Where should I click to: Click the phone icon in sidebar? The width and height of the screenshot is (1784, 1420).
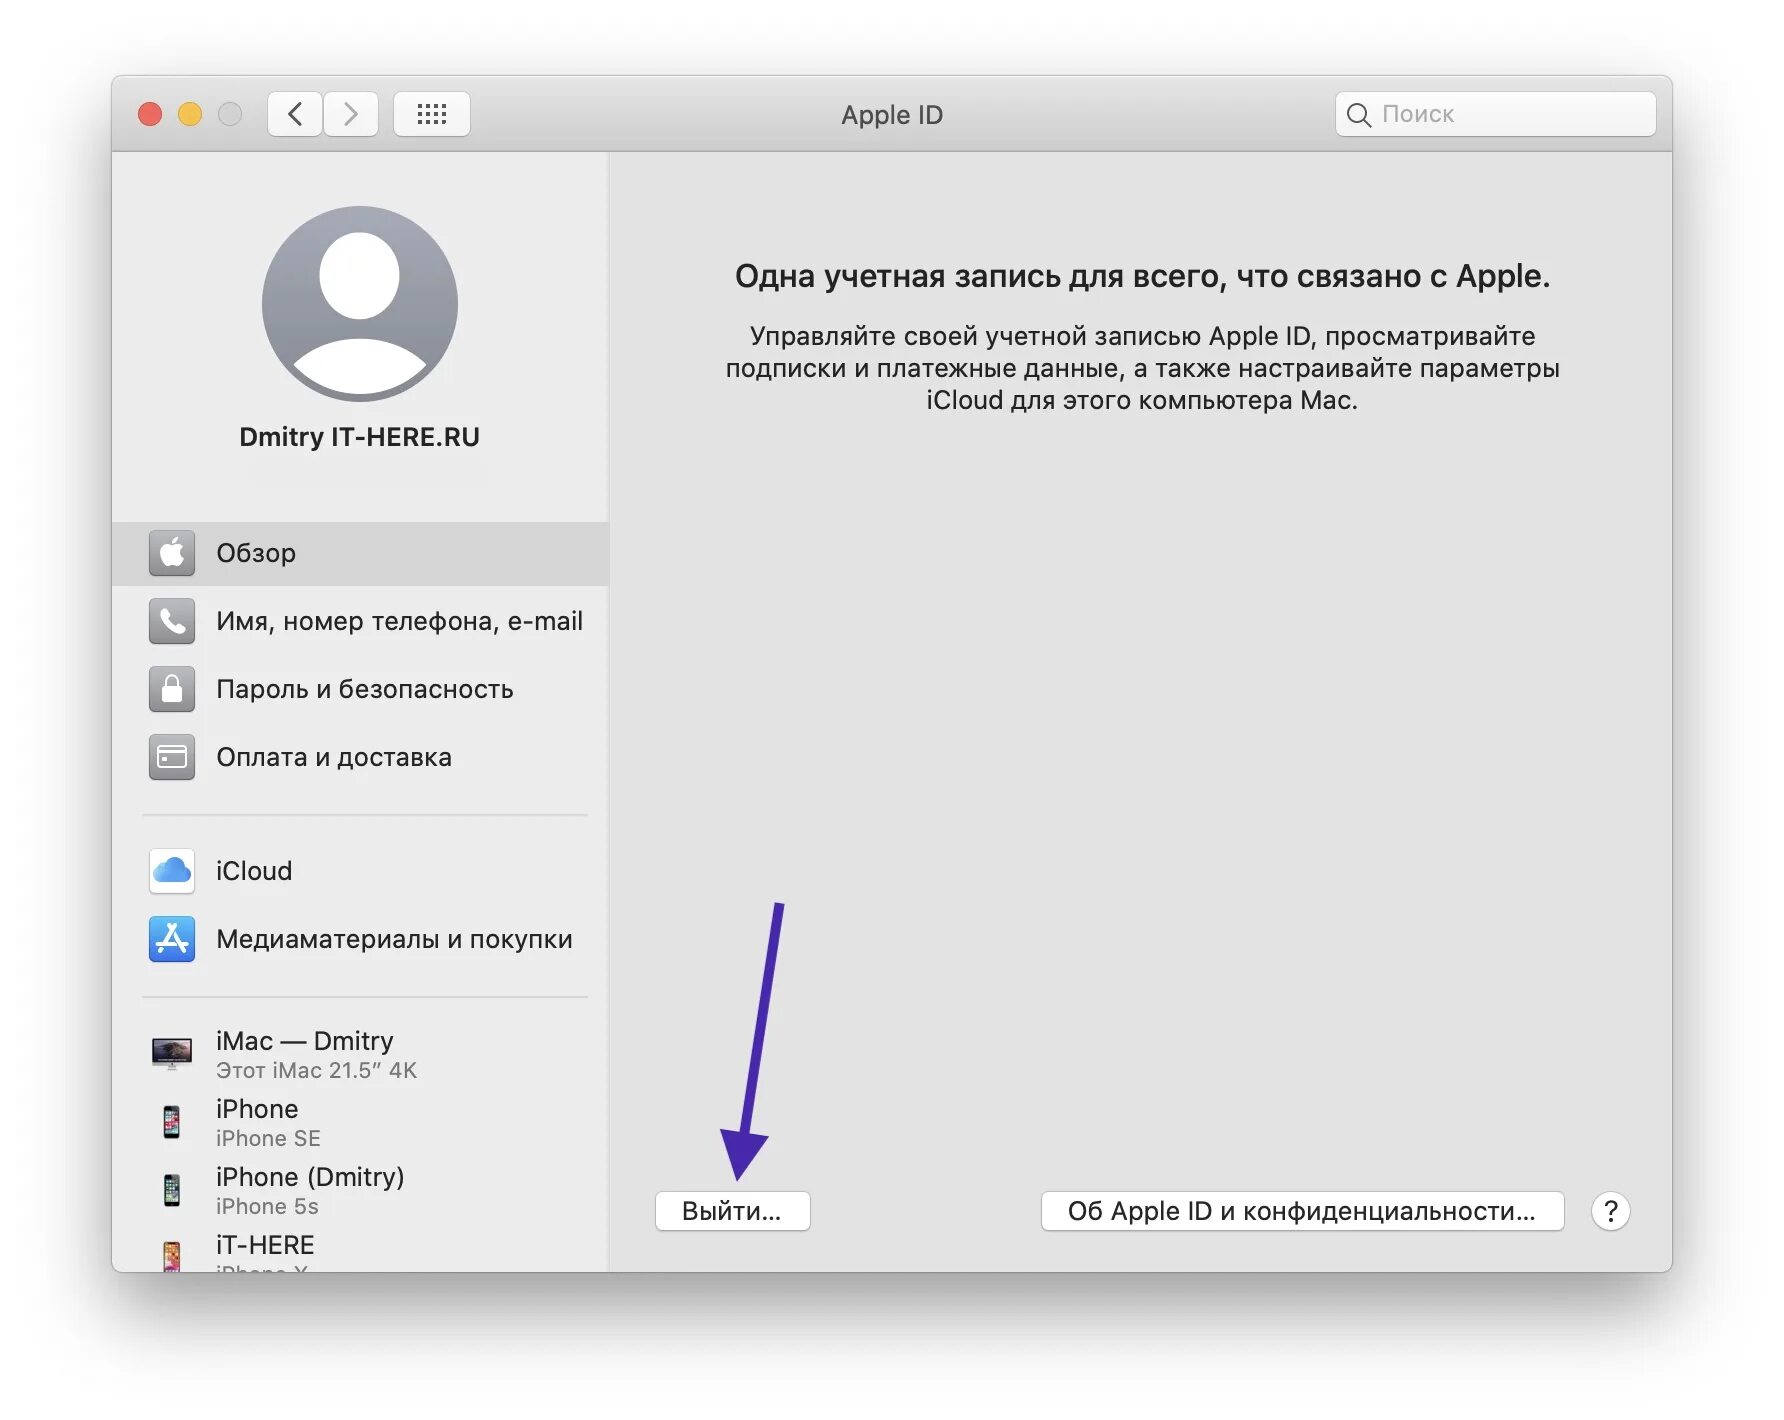(x=172, y=621)
